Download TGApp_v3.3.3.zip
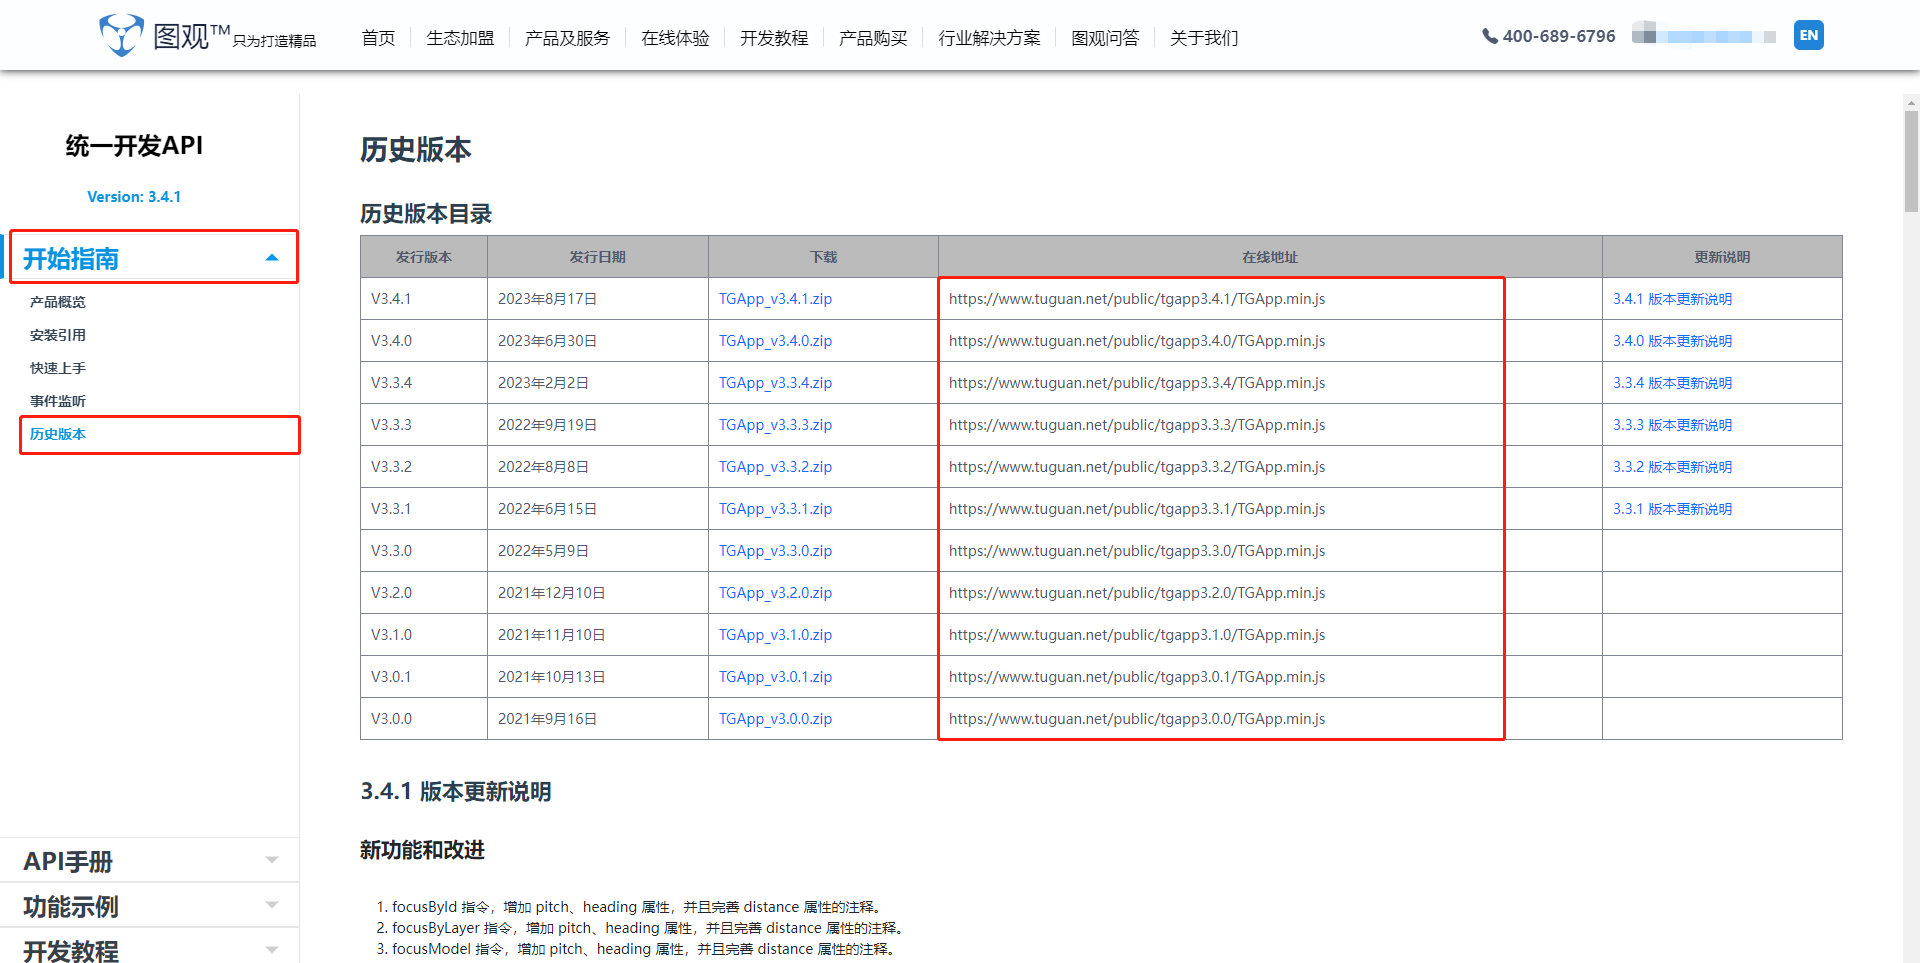Image resolution: width=1920 pixels, height=963 pixels. point(775,425)
